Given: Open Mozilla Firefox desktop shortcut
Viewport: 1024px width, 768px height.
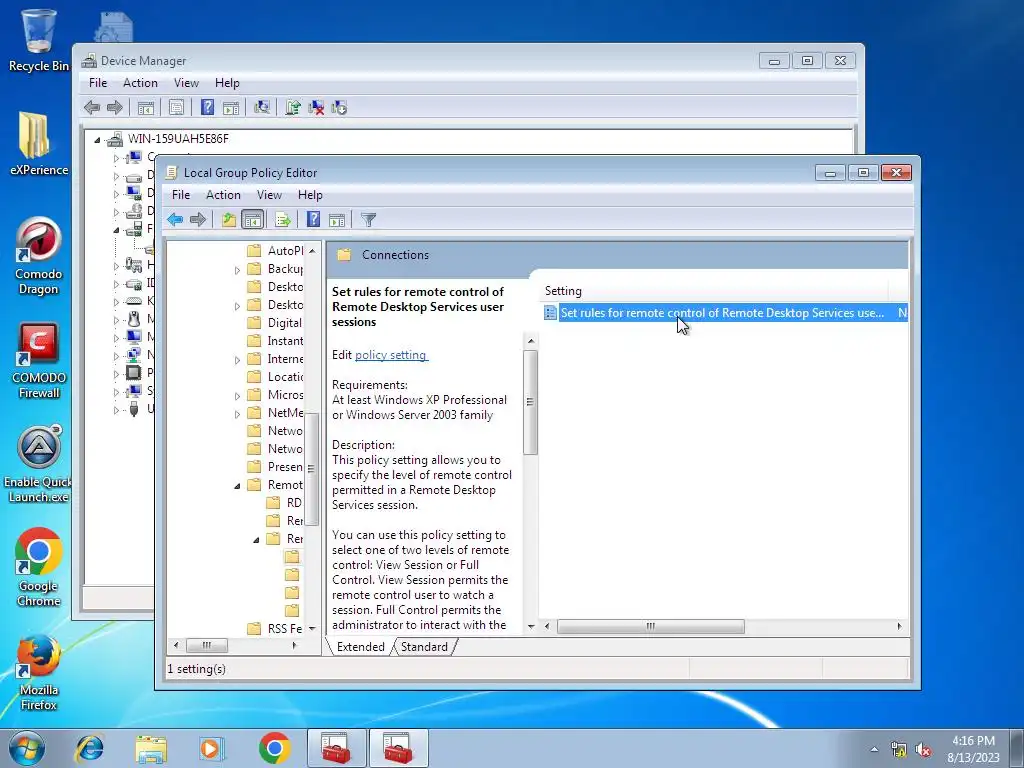Looking at the screenshot, I should [x=39, y=673].
